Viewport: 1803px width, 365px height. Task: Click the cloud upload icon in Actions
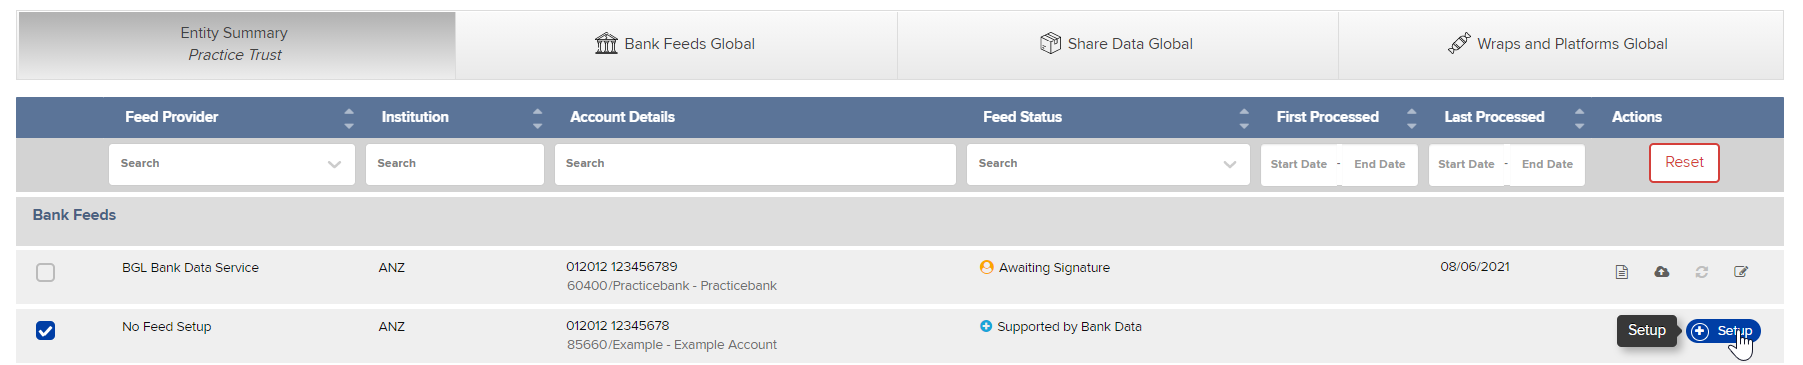click(1662, 272)
